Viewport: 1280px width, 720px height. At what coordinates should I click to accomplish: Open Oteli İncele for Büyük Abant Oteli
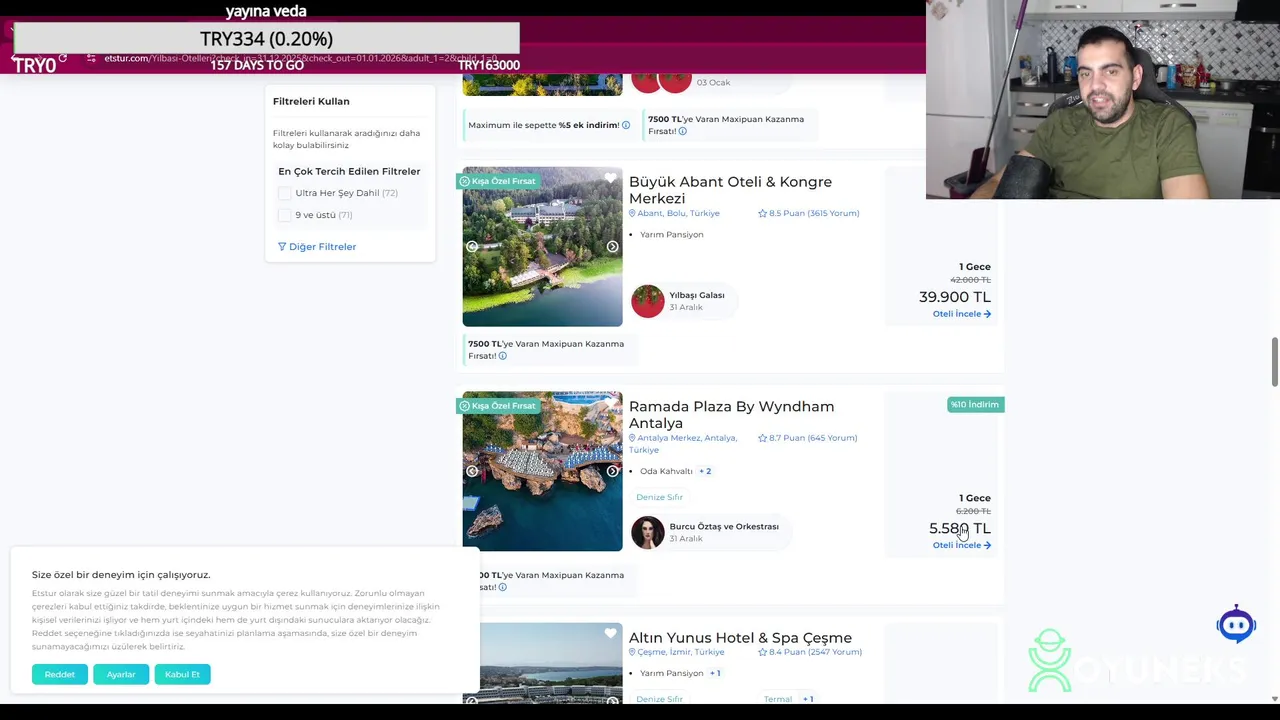tap(962, 314)
